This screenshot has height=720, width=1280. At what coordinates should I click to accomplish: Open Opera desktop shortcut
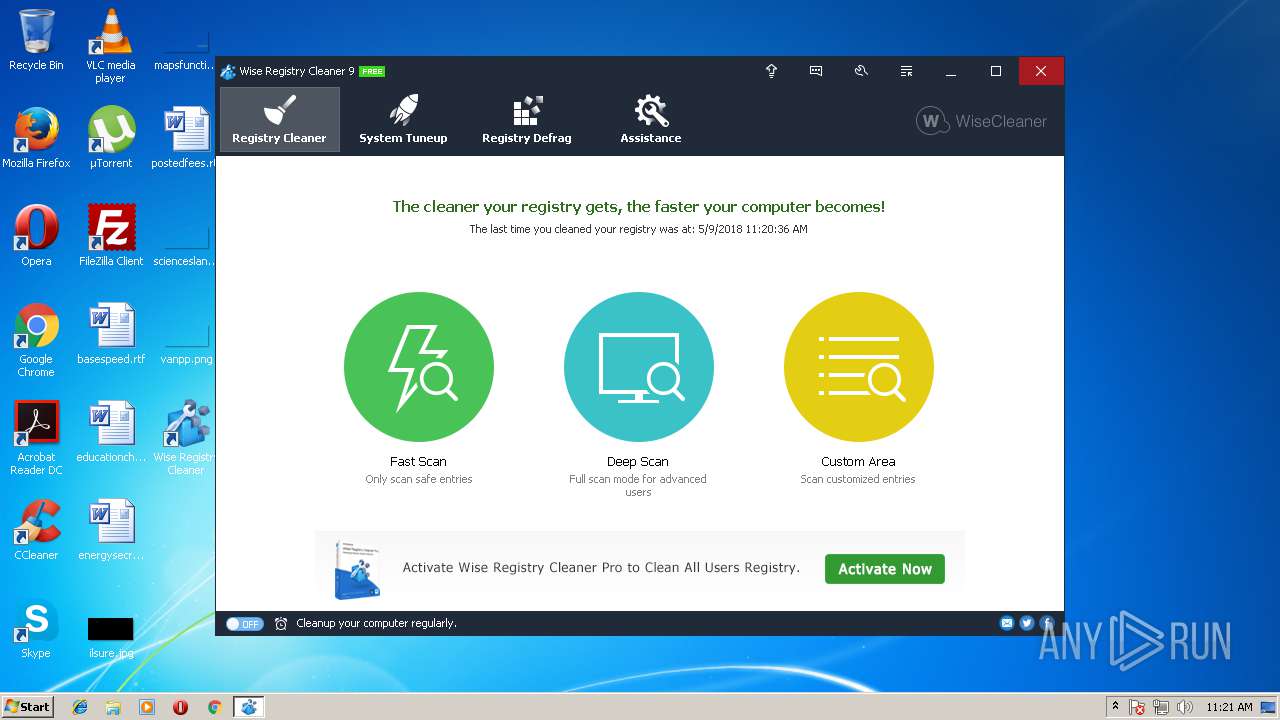[x=36, y=236]
